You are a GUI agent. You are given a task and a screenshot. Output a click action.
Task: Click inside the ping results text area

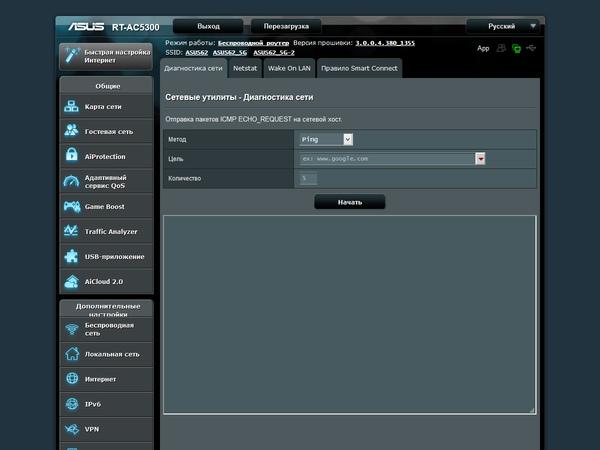[x=349, y=315]
